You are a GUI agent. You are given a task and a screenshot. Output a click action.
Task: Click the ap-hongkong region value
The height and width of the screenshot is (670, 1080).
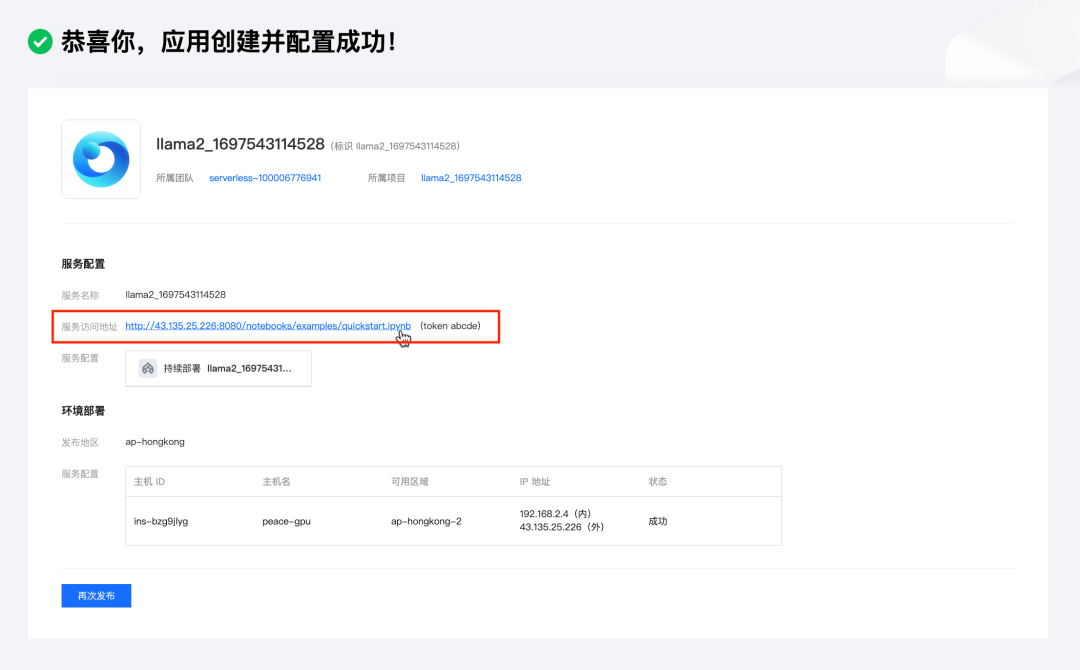[155, 442]
